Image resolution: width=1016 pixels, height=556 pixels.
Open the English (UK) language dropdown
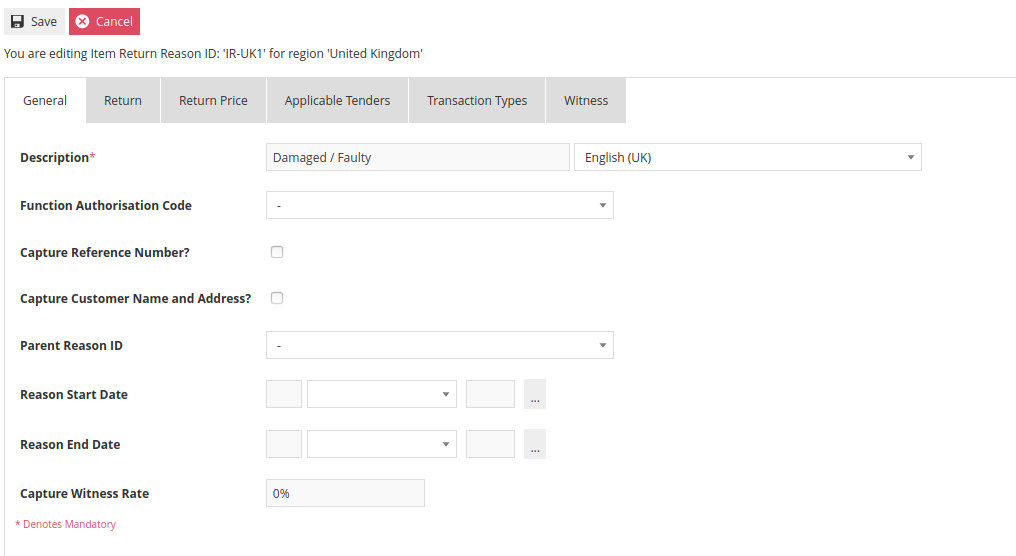point(748,157)
